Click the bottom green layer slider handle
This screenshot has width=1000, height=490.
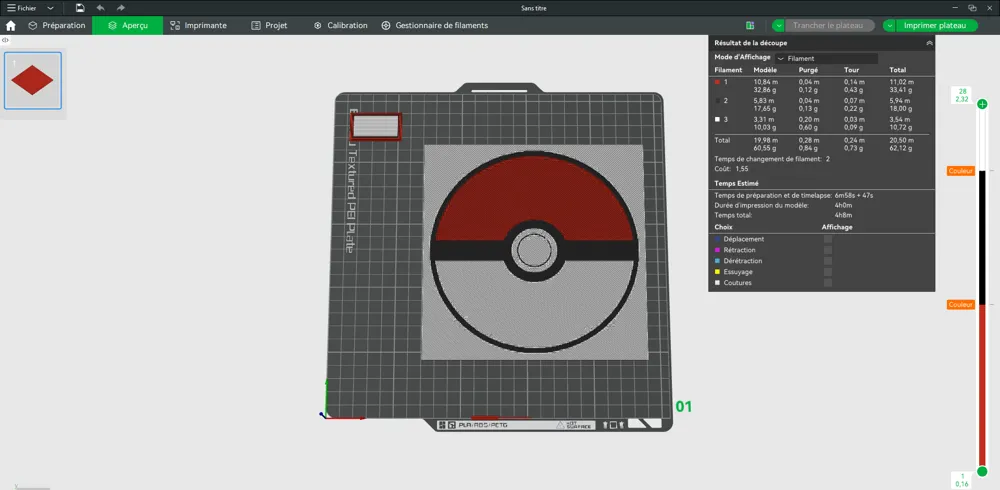[x=982, y=471]
